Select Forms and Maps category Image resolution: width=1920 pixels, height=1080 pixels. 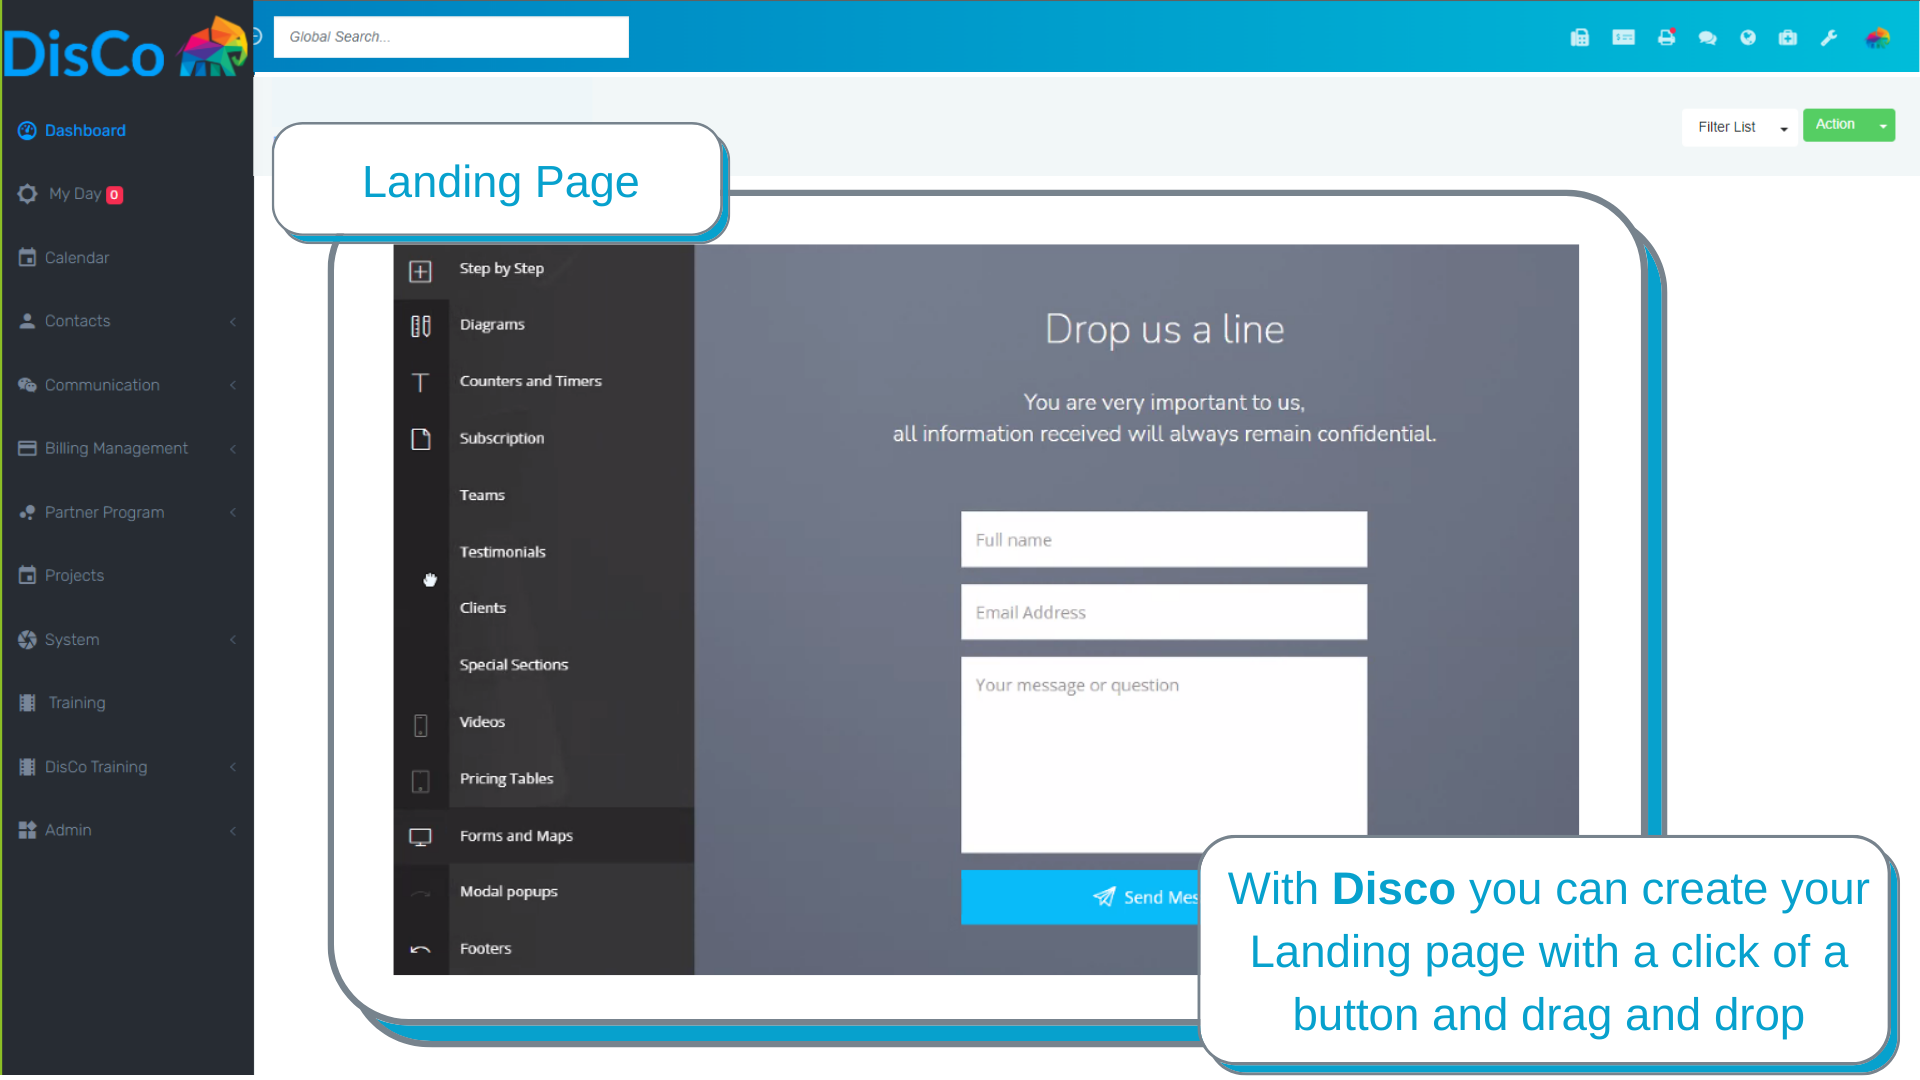click(x=517, y=836)
